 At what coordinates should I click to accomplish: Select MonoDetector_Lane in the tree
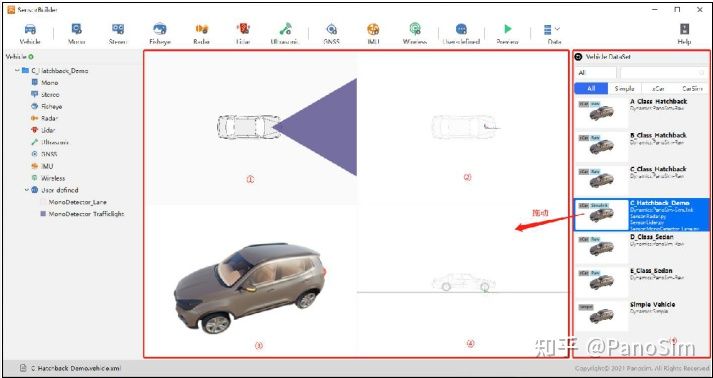coord(74,202)
